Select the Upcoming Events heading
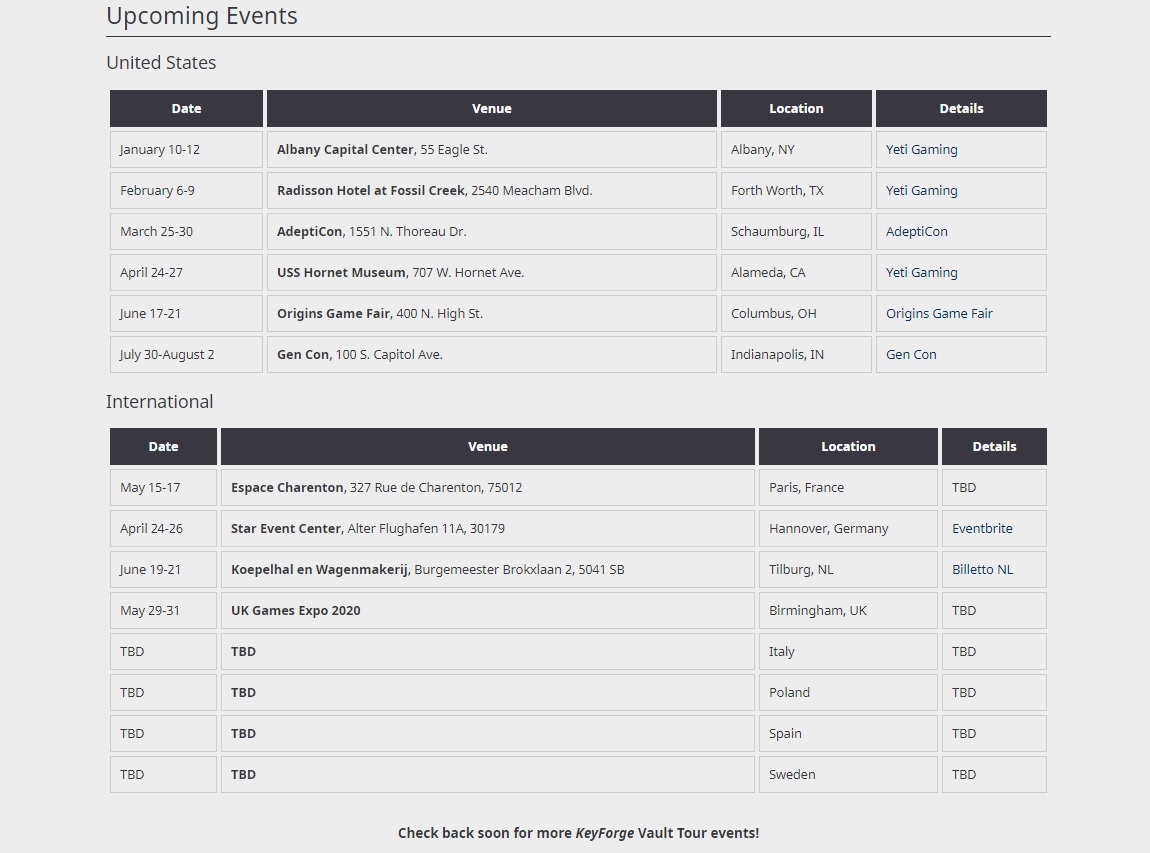 pos(202,15)
